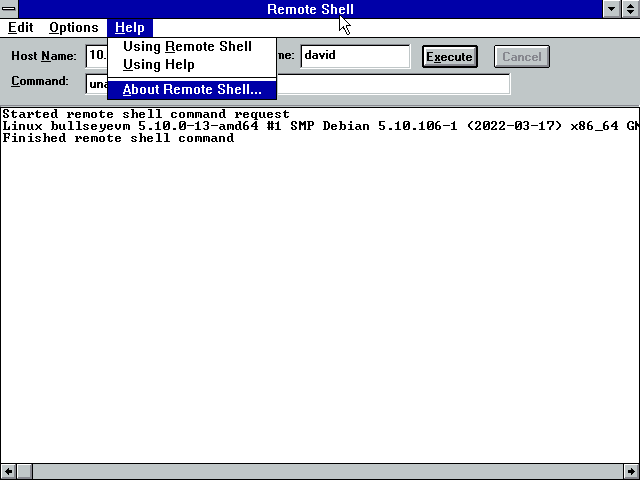Click the Execute button
Image resolution: width=640 pixels, height=480 pixels.
pos(449,56)
